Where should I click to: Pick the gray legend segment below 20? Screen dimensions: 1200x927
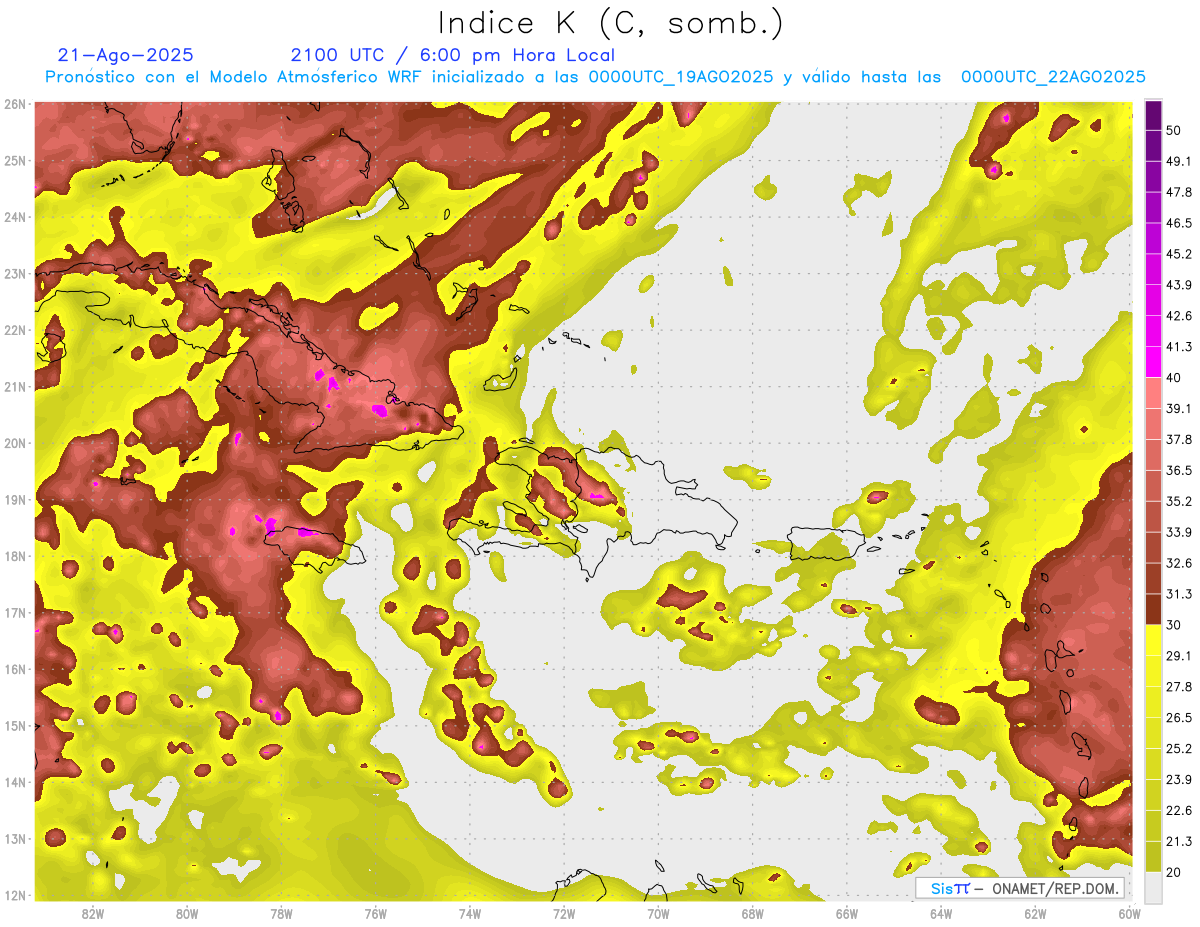click(x=1153, y=886)
